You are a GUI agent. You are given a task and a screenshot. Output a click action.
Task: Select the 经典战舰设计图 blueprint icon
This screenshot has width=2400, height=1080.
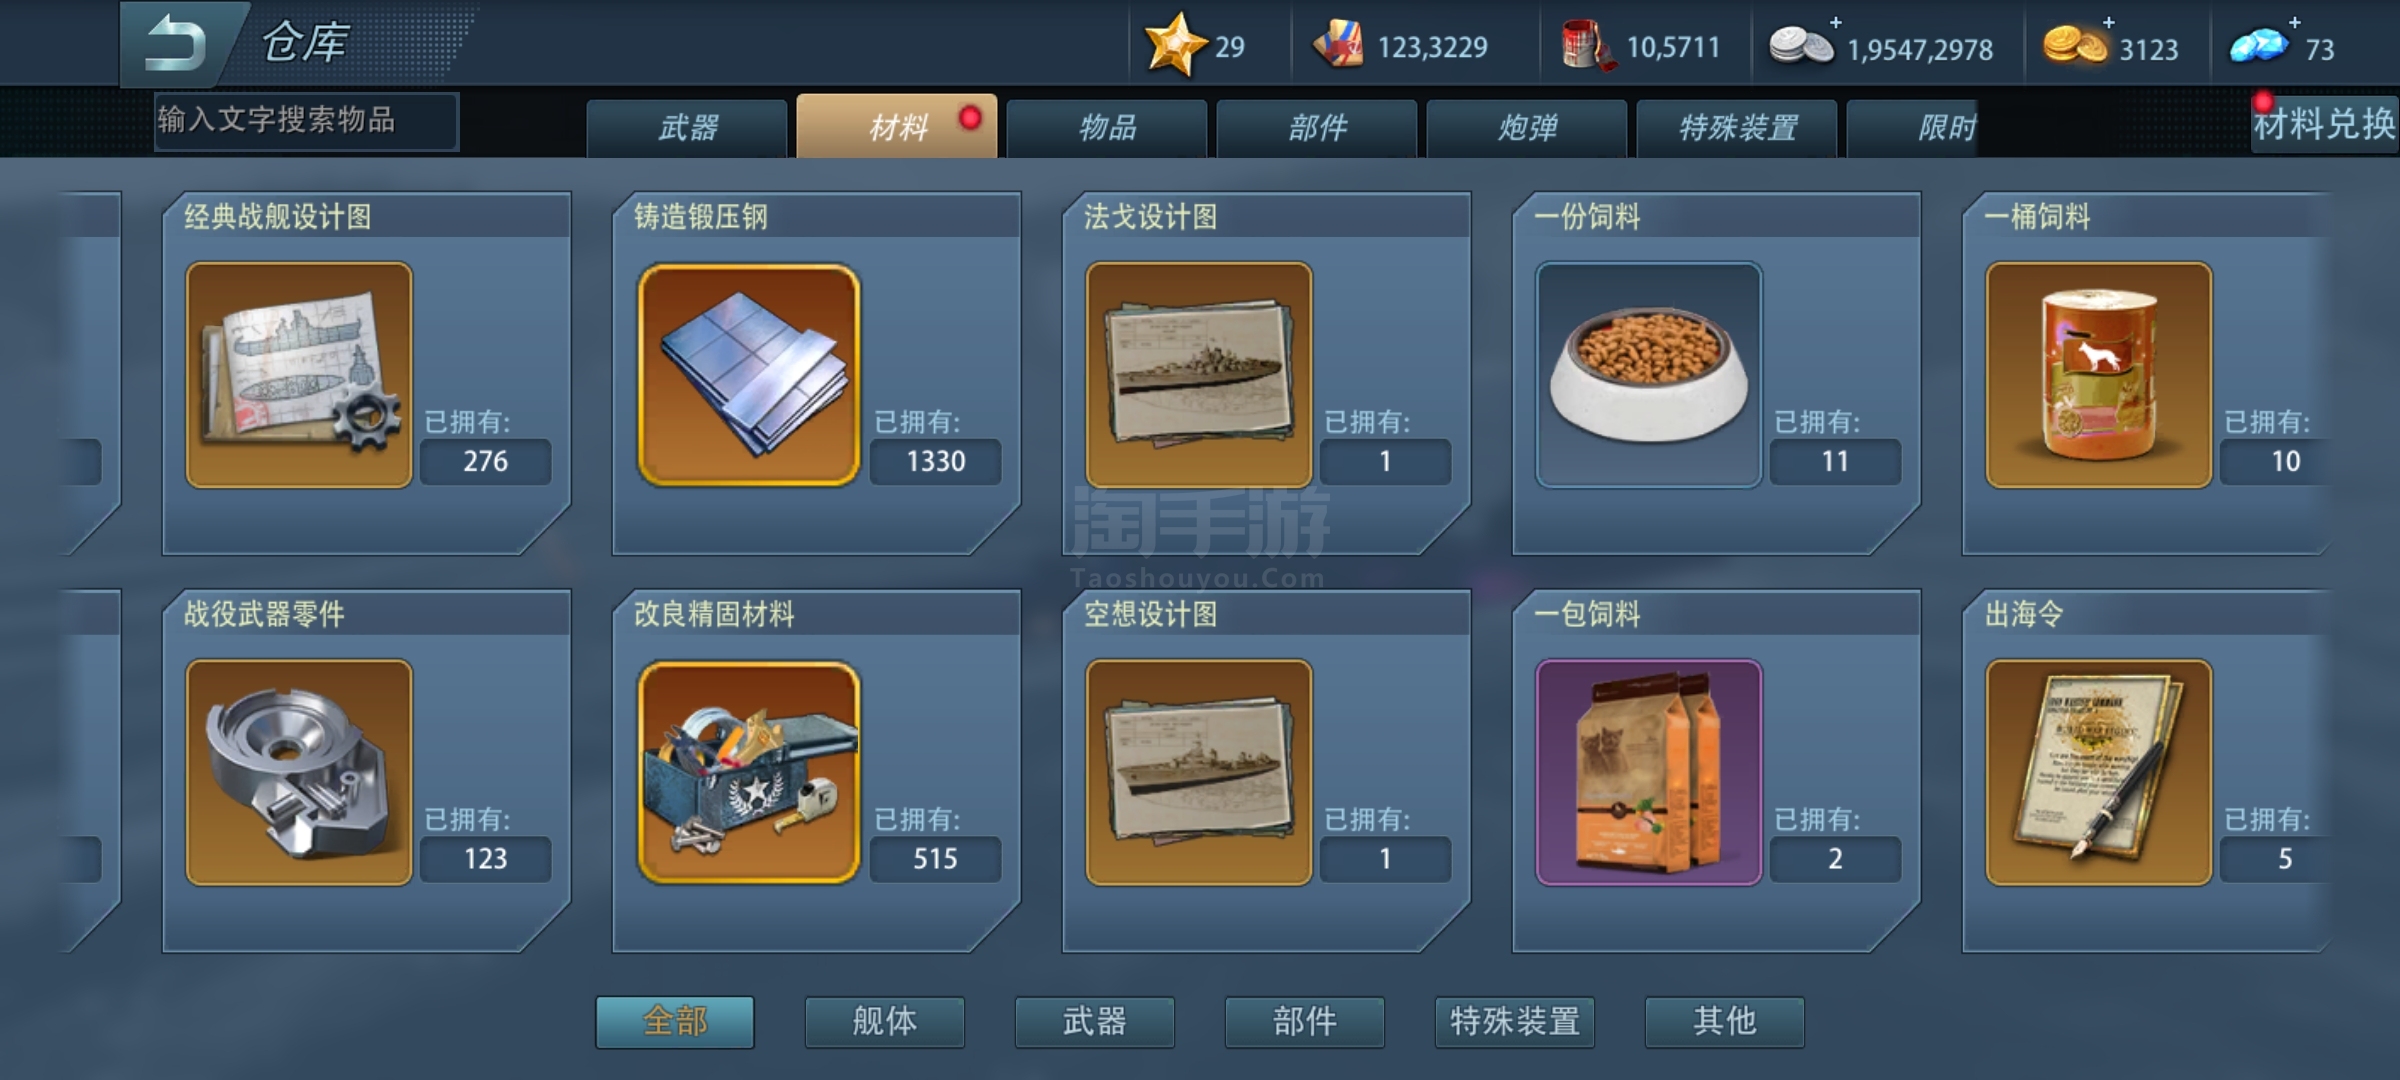[299, 375]
